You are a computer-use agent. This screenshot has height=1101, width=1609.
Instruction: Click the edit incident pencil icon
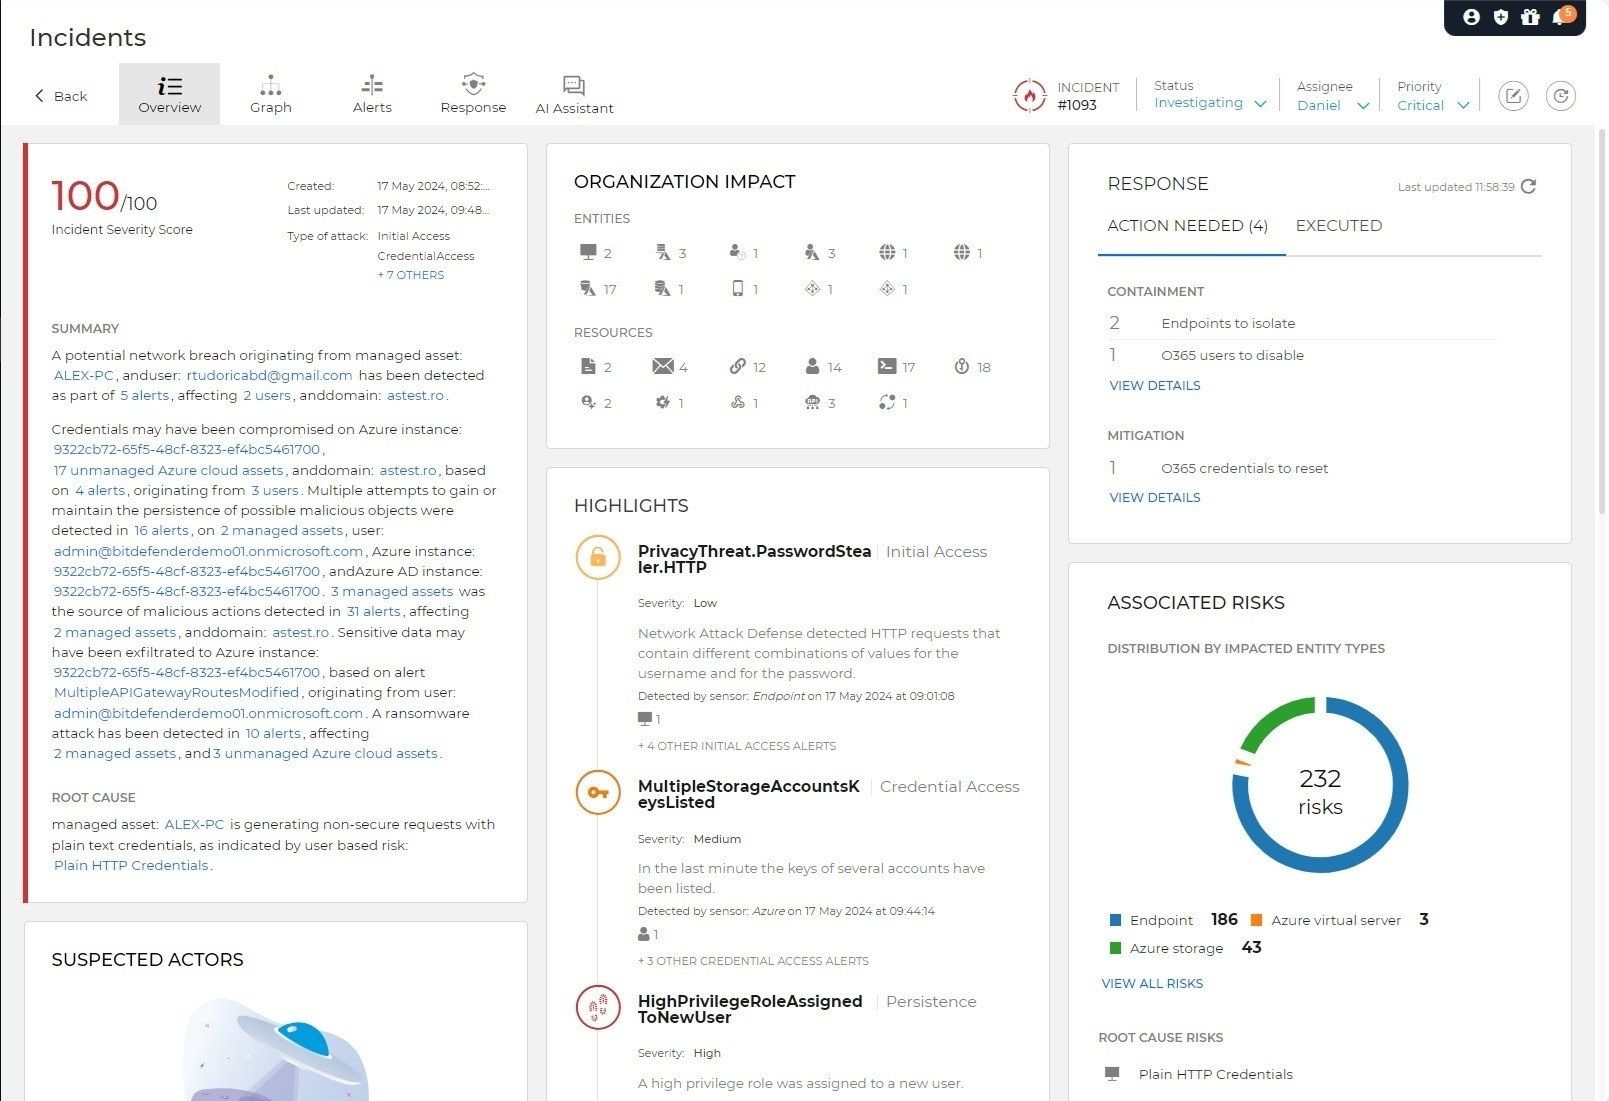1513,96
